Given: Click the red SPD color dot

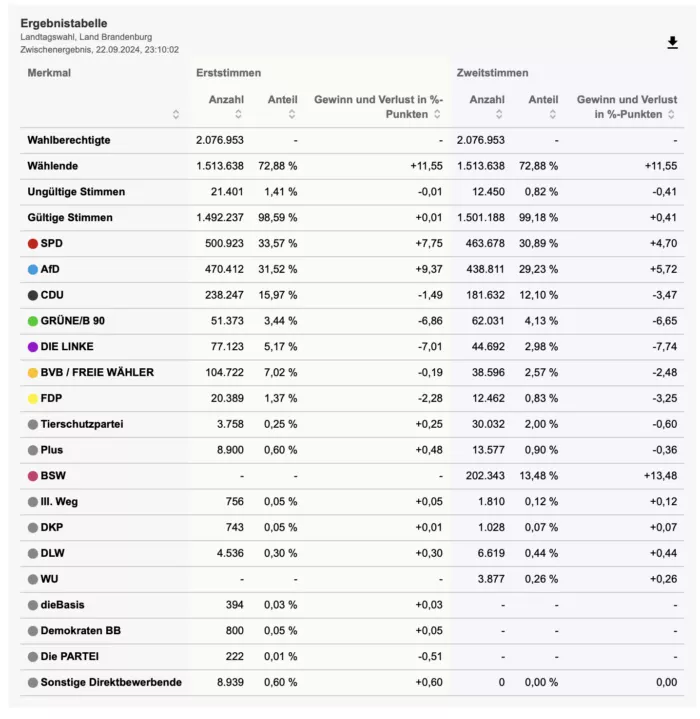Looking at the screenshot, I should pos(33,243).
